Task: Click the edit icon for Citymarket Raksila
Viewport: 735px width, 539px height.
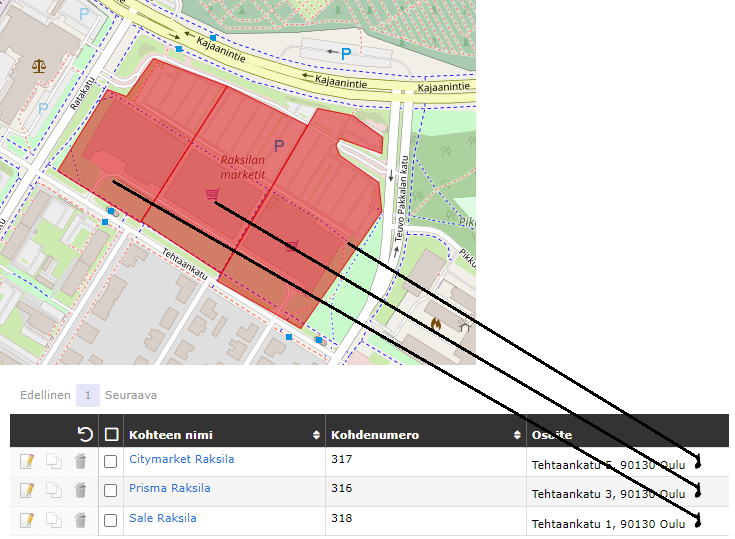Action: click(27, 461)
